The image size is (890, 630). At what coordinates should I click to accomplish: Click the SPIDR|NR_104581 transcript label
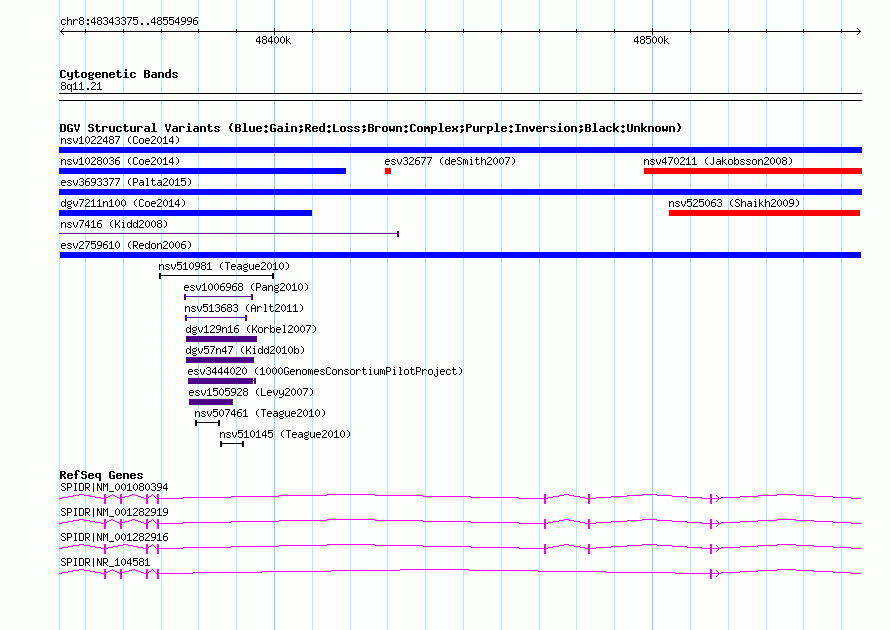pyautogui.click(x=105, y=562)
